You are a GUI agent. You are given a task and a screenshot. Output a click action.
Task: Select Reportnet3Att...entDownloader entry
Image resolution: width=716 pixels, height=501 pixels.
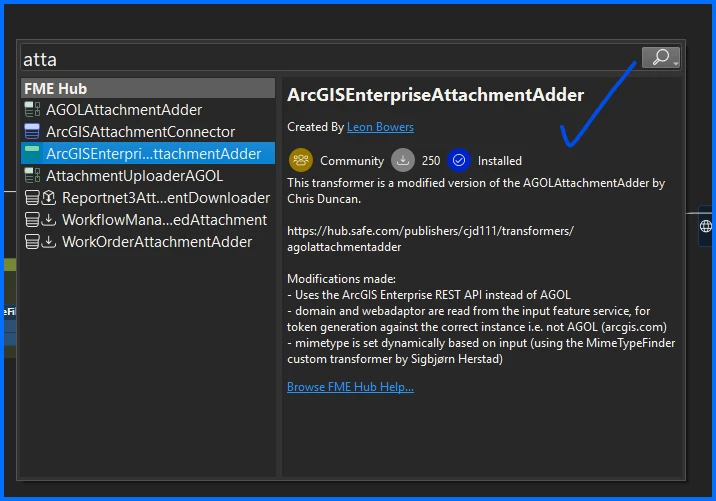pos(148,198)
